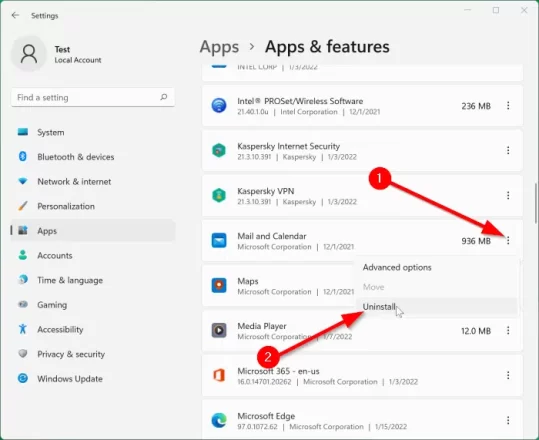
Task: Click the 236 MB size value
Action: click(476, 106)
